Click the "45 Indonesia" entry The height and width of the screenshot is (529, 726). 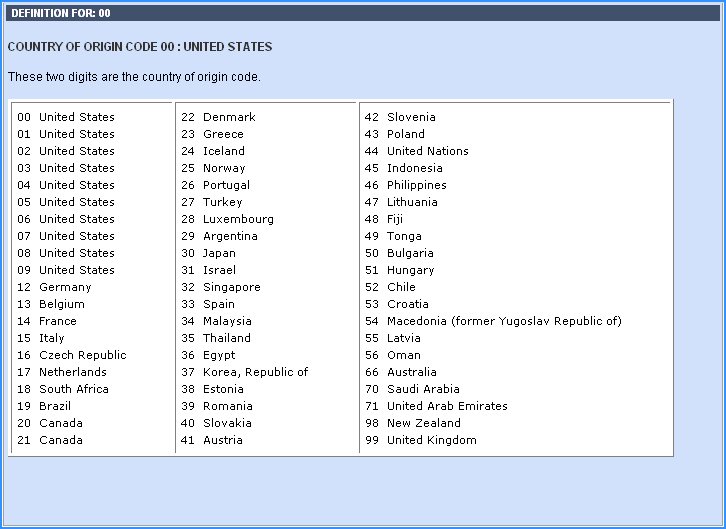pyautogui.click(x=404, y=168)
